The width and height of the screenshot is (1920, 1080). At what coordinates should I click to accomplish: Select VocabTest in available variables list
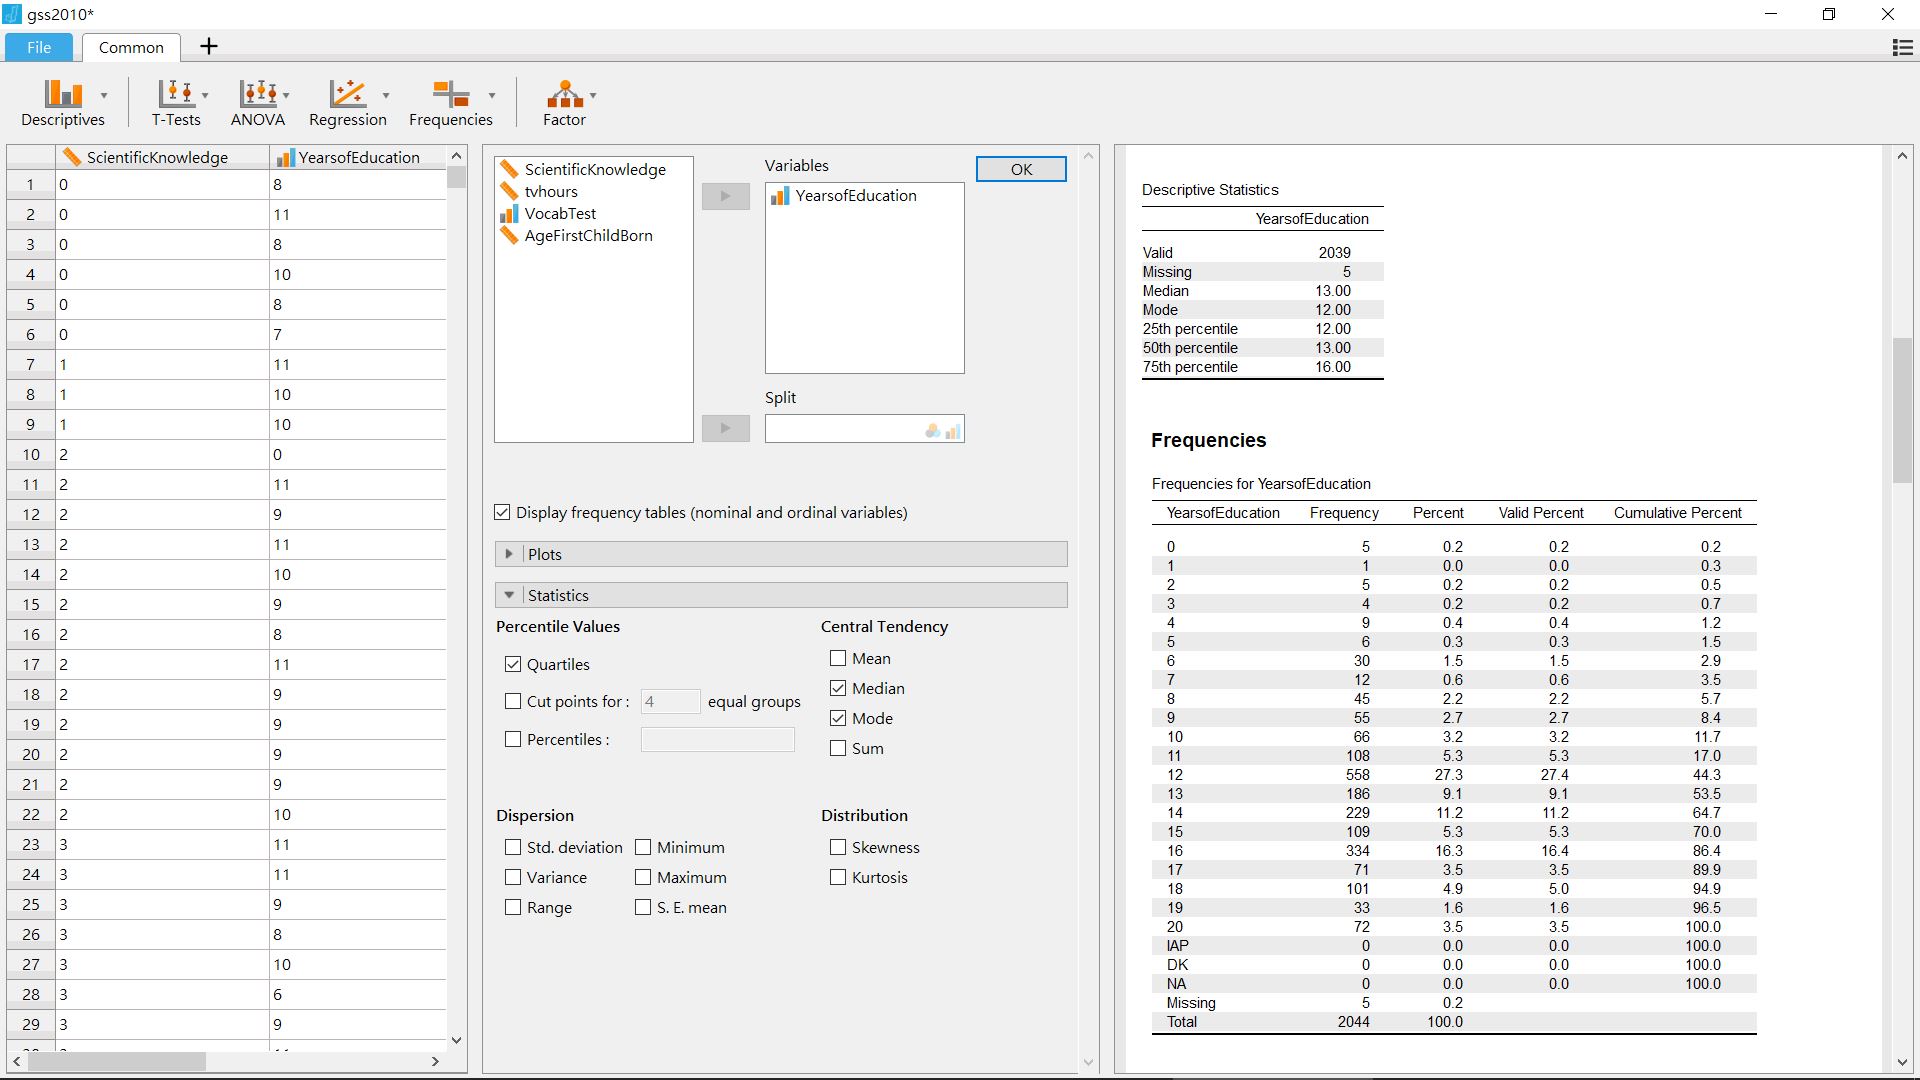coord(560,213)
